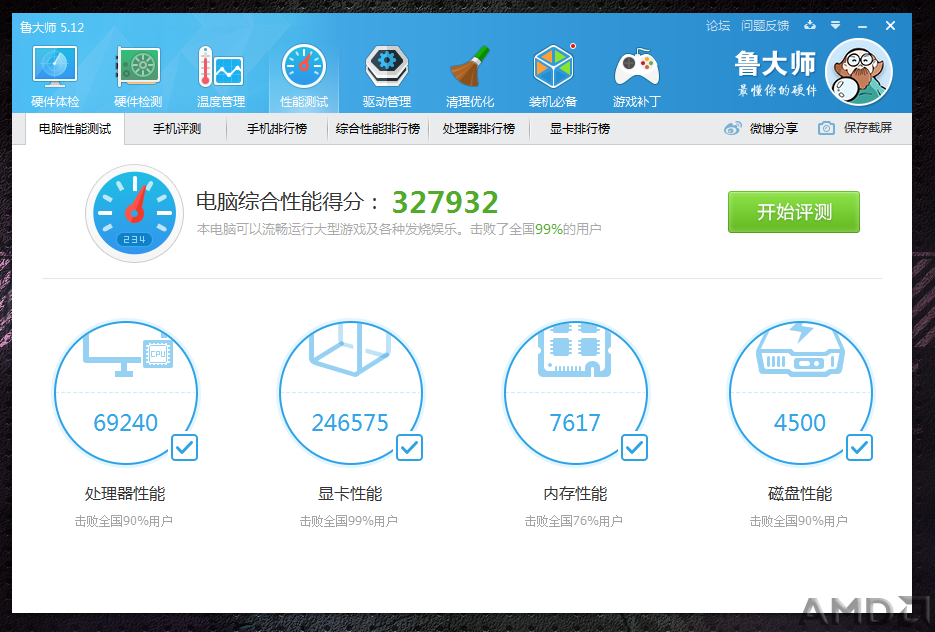Click the memory performance circle
The image size is (935, 632).
coord(575,392)
